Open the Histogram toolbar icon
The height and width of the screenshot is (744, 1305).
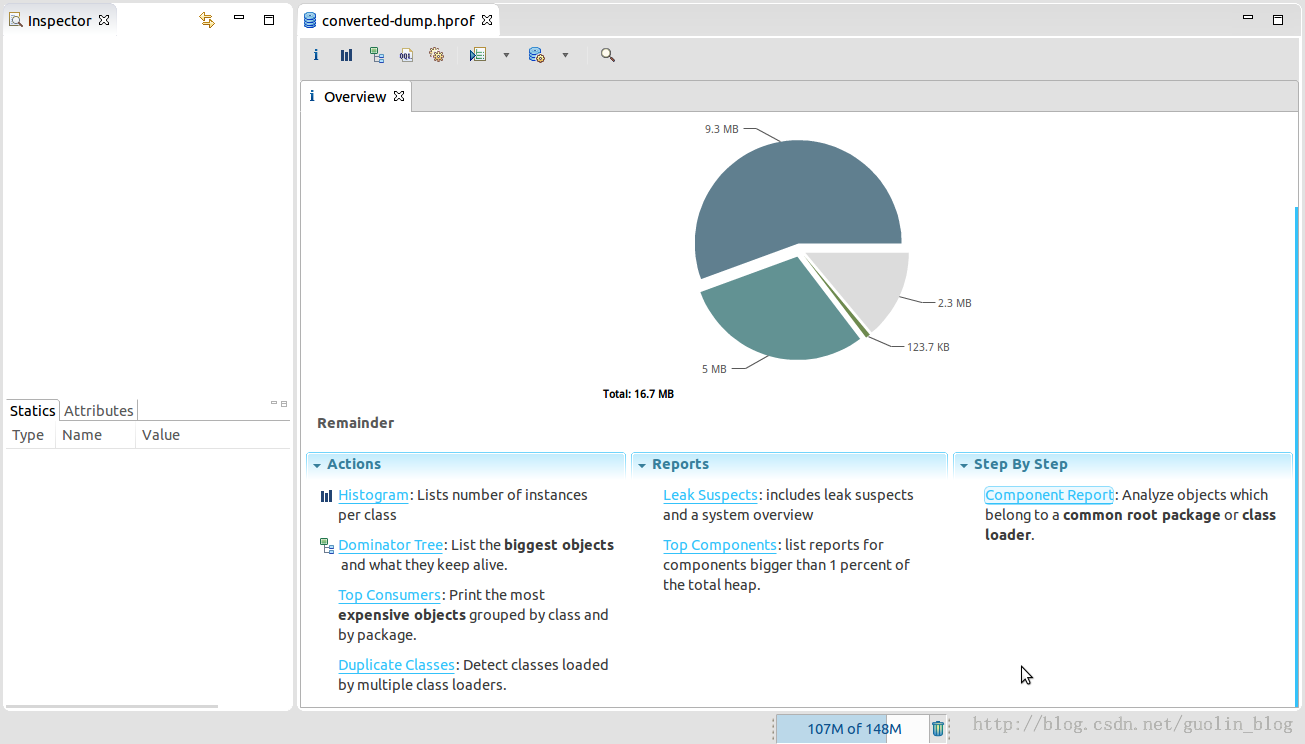click(346, 55)
